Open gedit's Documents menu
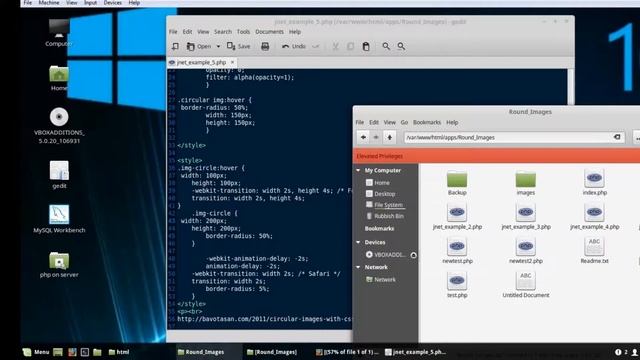 click(x=269, y=31)
